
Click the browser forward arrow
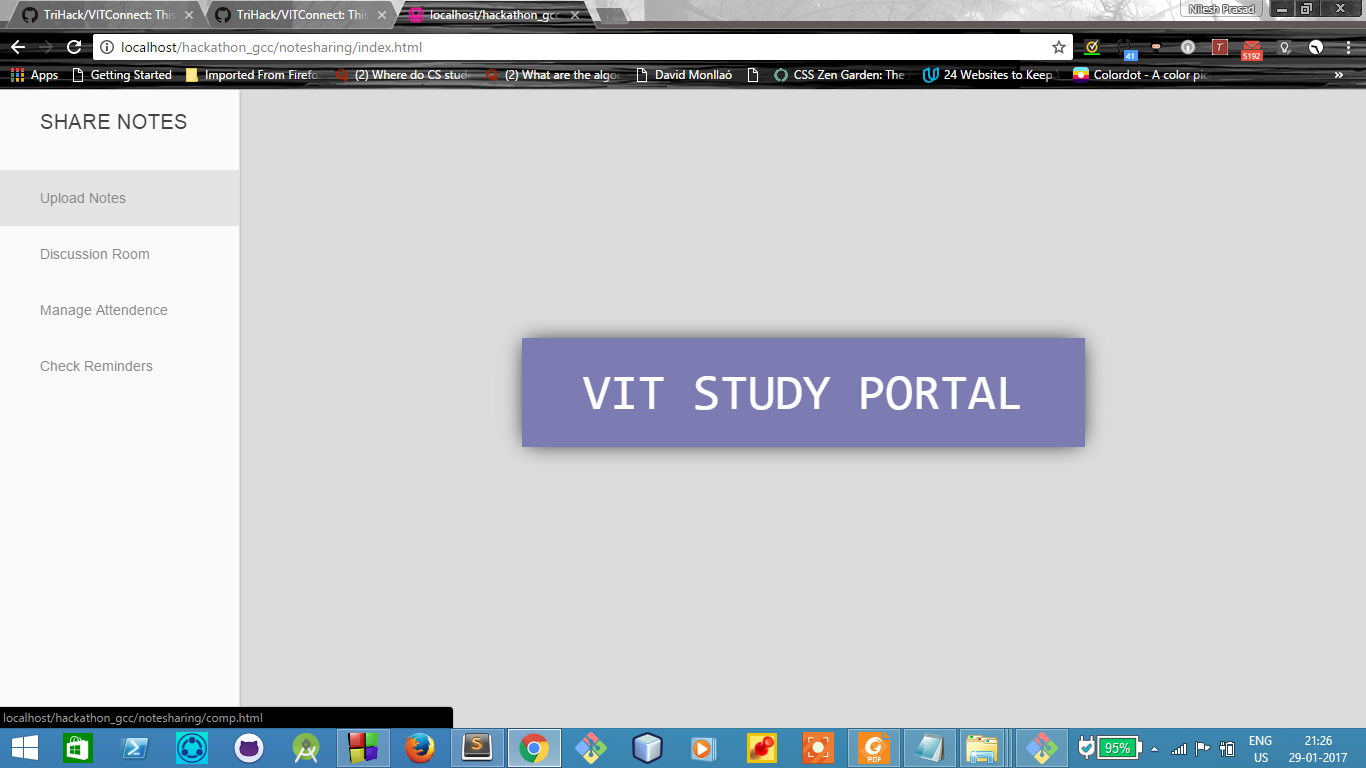[46, 47]
